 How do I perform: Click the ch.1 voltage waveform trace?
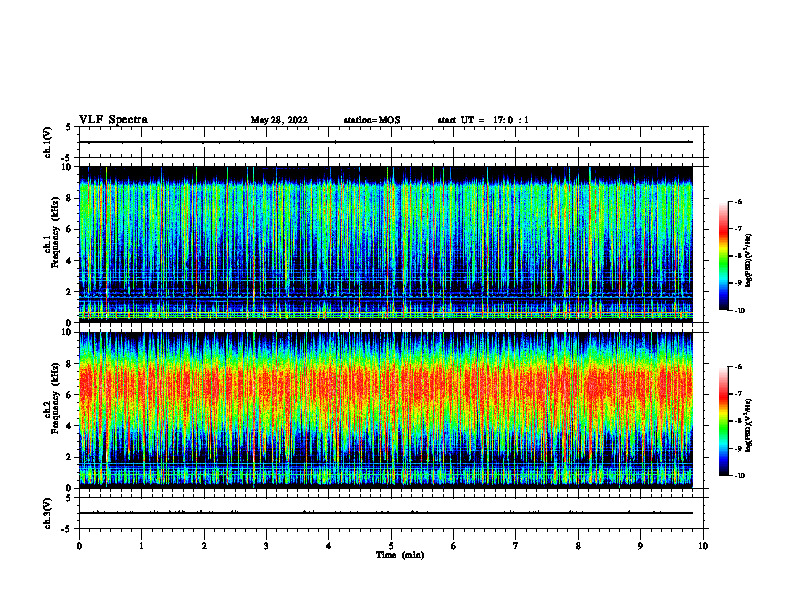point(385,142)
